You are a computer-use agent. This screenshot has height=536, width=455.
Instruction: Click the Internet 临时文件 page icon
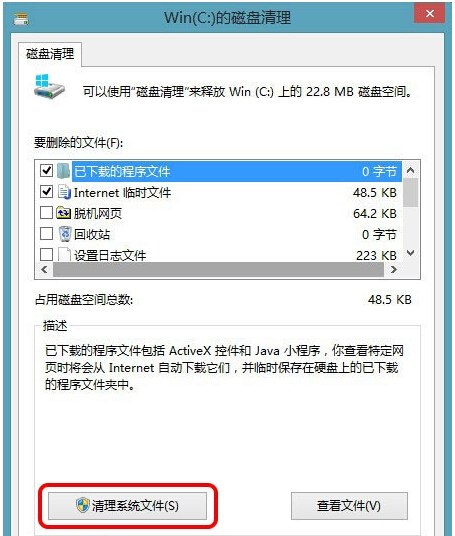pos(64,192)
